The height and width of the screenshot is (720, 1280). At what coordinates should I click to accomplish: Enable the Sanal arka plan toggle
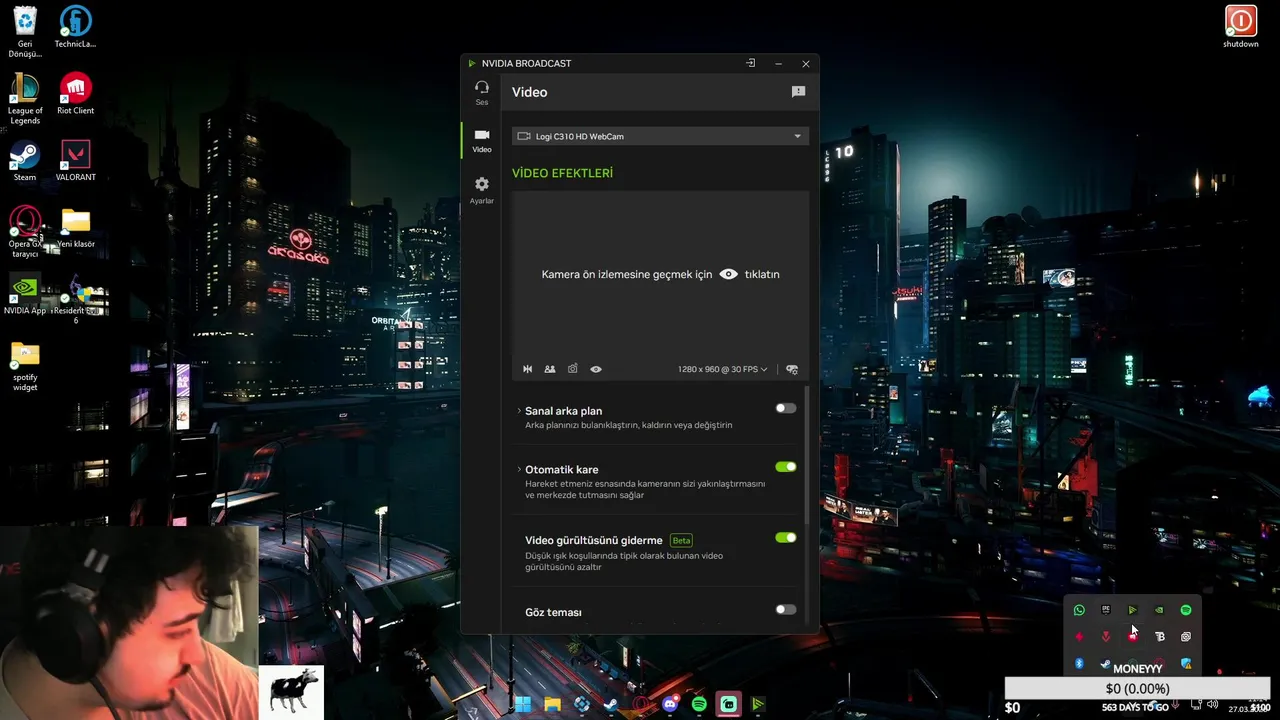(x=786, y=408)
